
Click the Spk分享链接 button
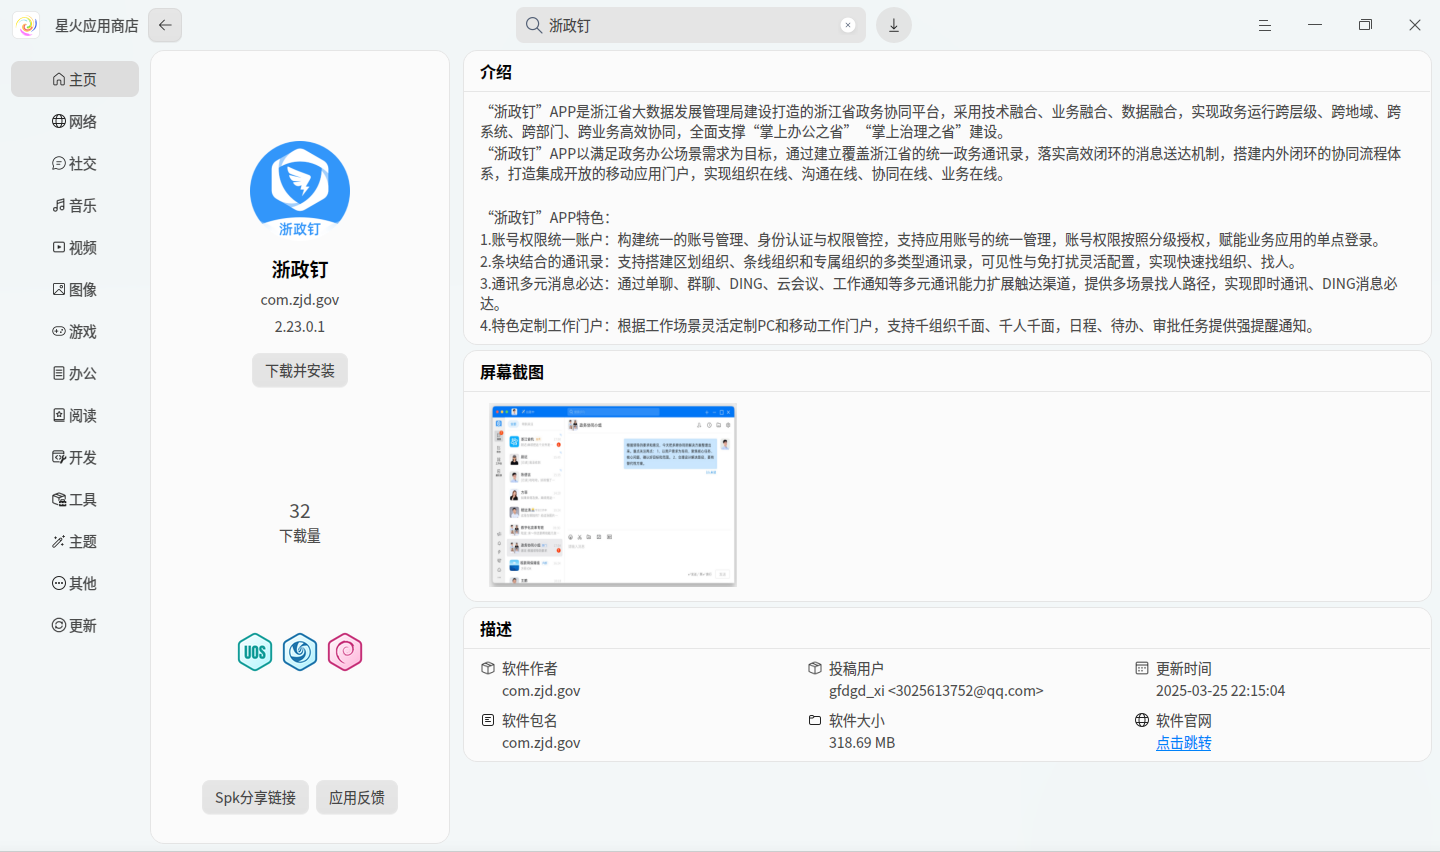pyautogui.click(x=255, y=797)
